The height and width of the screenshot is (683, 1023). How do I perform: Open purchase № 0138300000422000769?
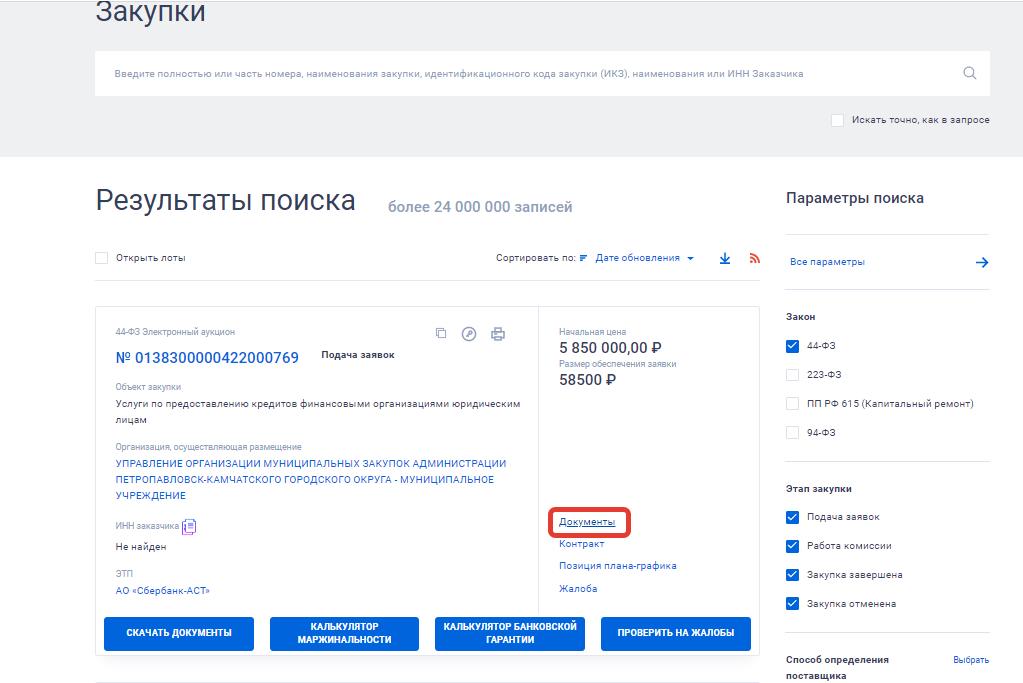click(207, 357)
